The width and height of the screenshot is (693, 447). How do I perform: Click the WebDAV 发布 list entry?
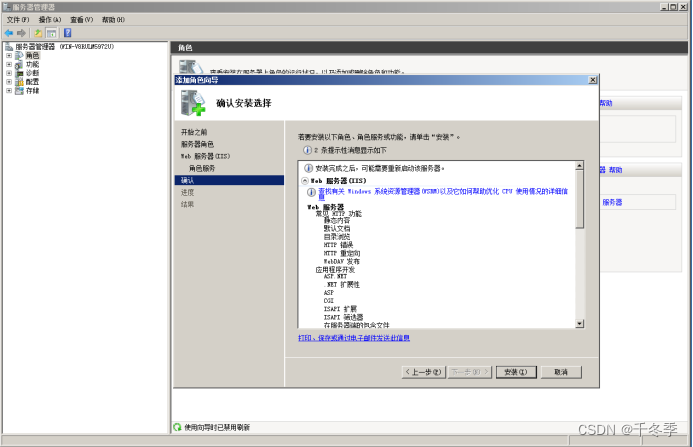[x=342, y=261]
